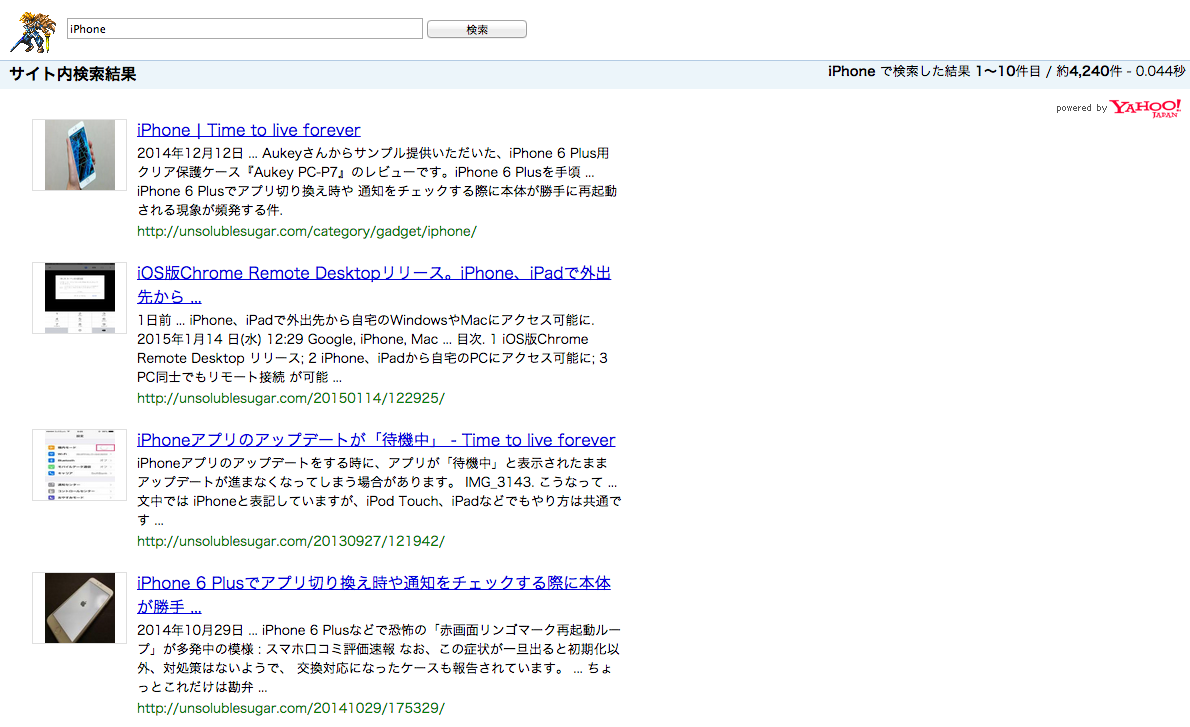
Task: Open the iPhoneアプリのアップデートが「待機中」 result link
Action: click(376, 439)
